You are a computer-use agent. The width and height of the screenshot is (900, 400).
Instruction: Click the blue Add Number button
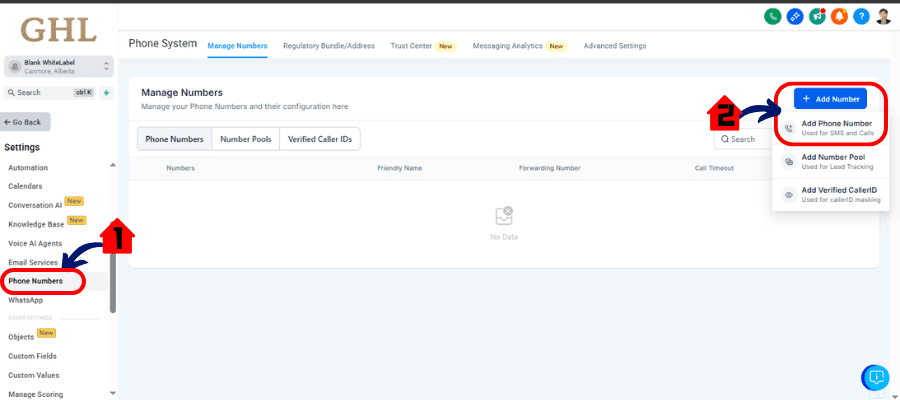(x=830, y=99)
